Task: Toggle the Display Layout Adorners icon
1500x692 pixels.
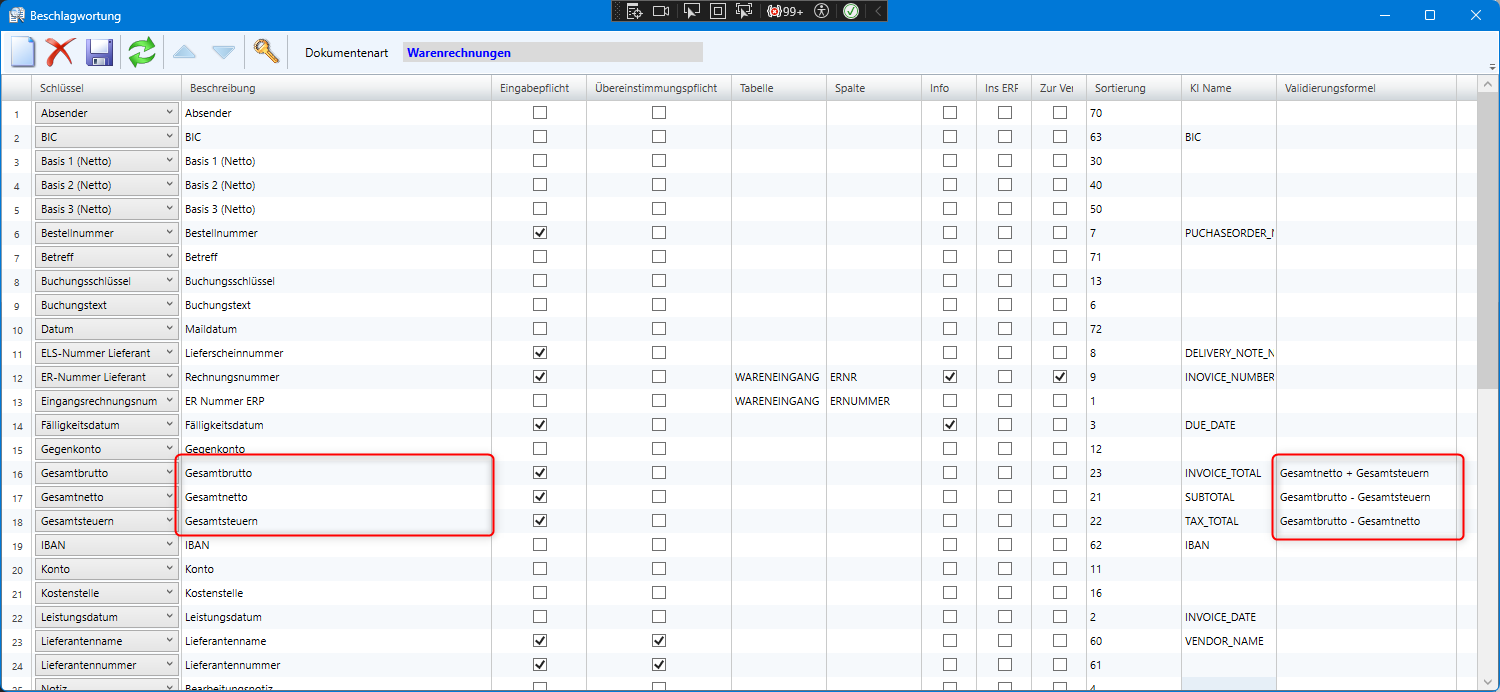Action: (717, 11)
